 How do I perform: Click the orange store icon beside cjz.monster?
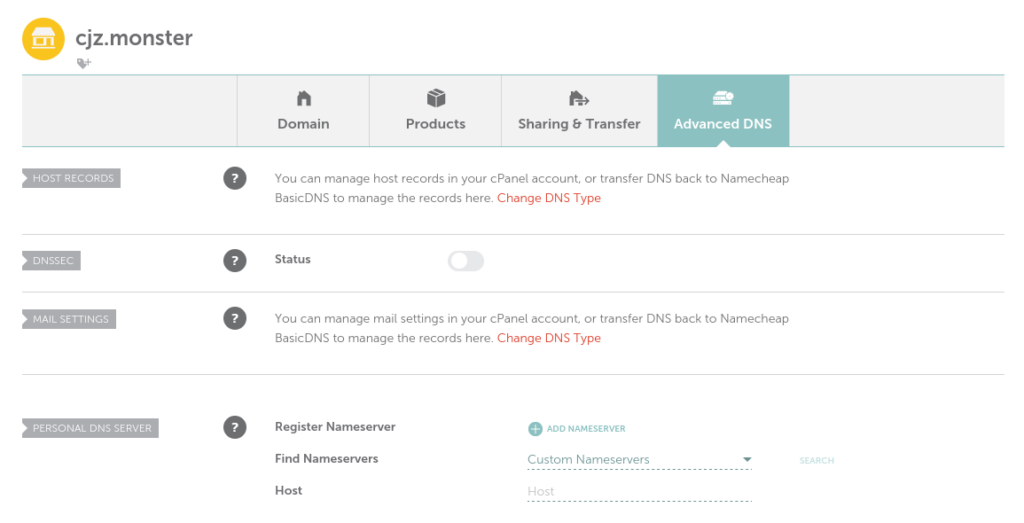coord(43,39)
